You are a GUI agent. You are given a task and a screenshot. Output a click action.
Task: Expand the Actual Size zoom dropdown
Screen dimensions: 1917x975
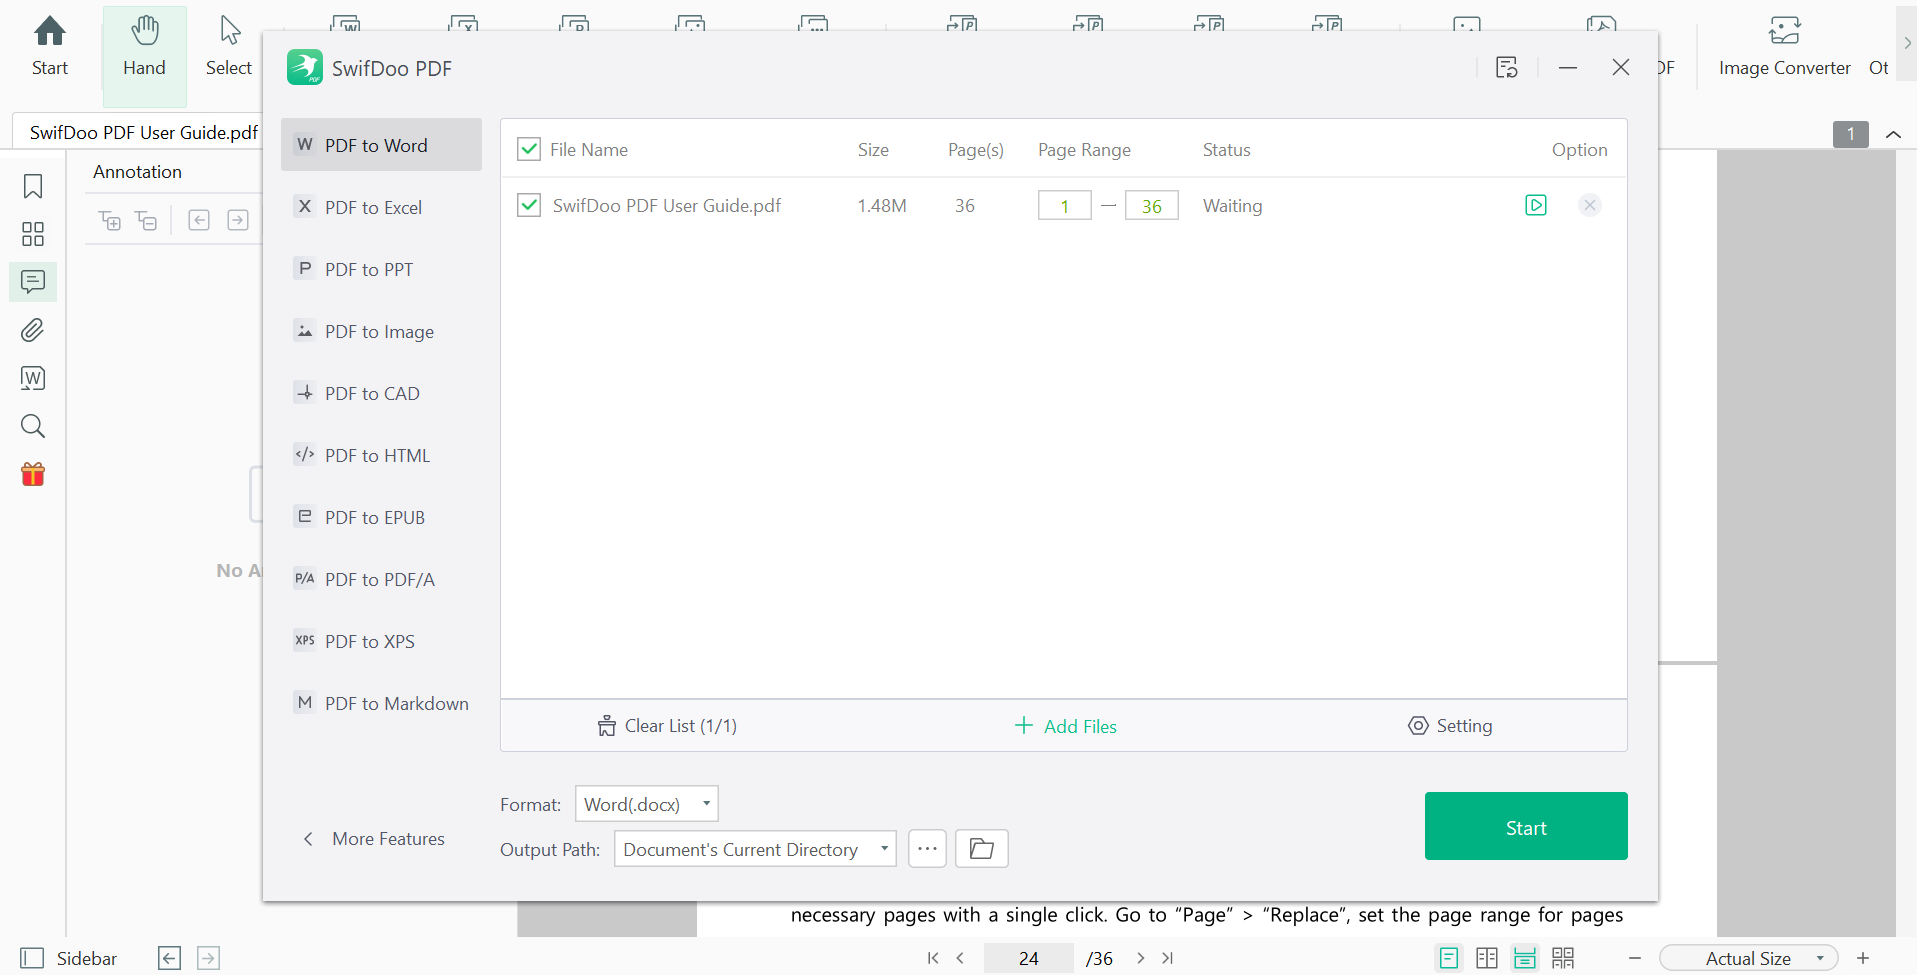click(1820, 957)
